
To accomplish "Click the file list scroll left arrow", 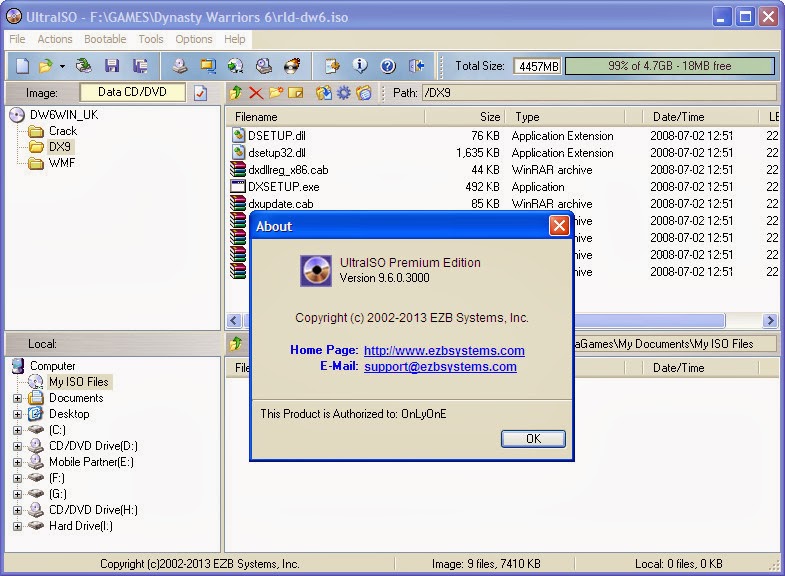I will [x=234, y=320].
